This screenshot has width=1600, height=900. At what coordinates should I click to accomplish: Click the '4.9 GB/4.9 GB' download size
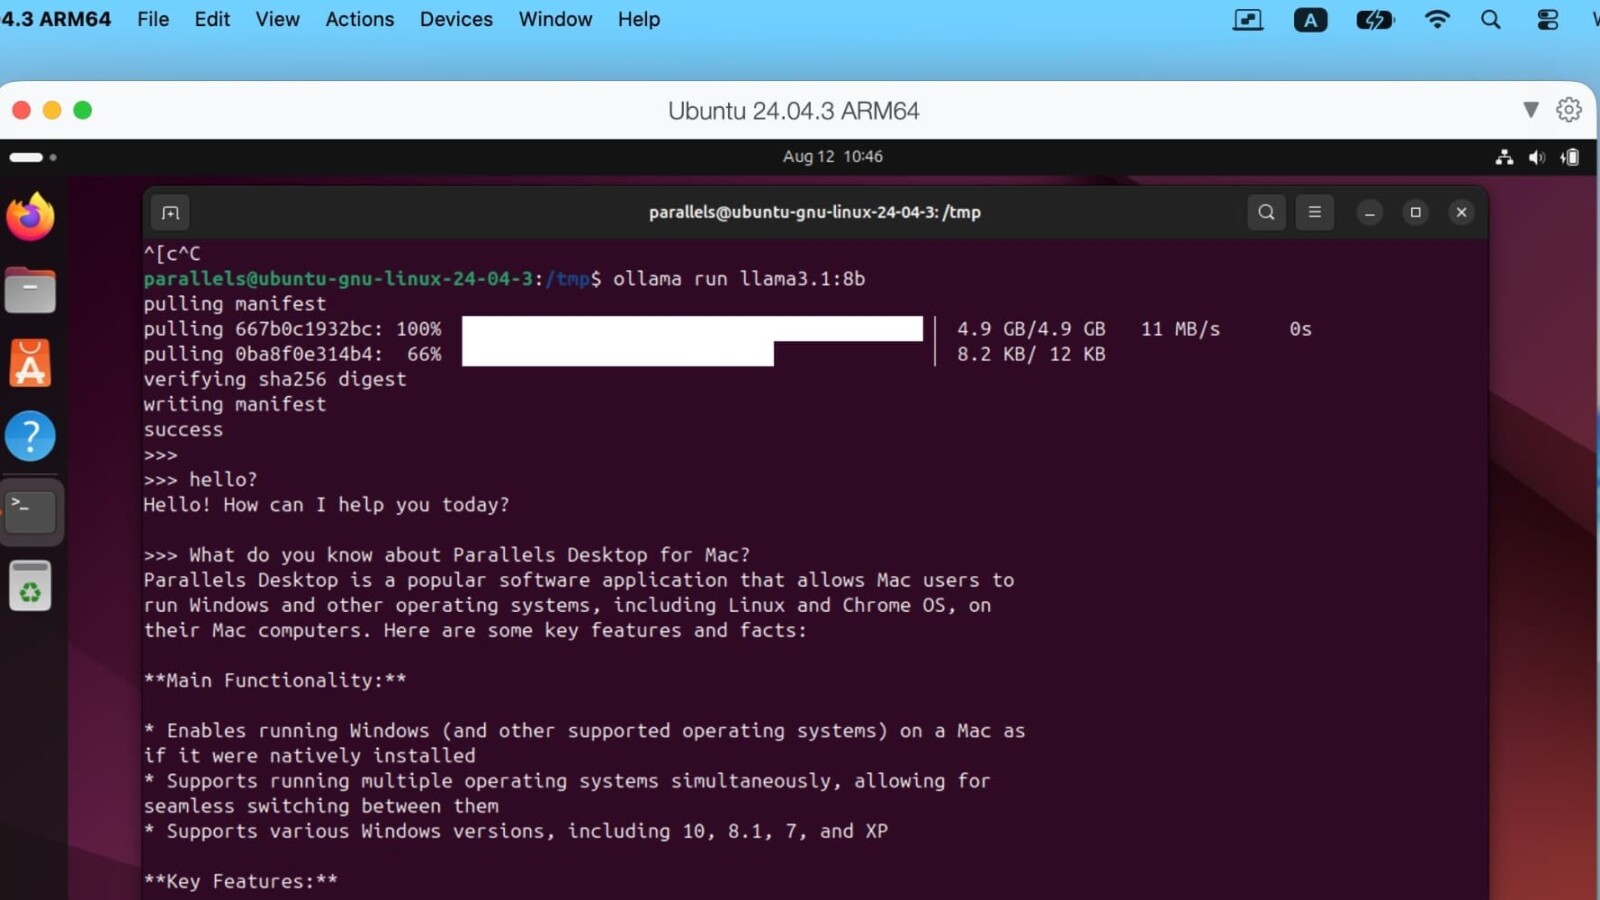(x=1031, y=329)
